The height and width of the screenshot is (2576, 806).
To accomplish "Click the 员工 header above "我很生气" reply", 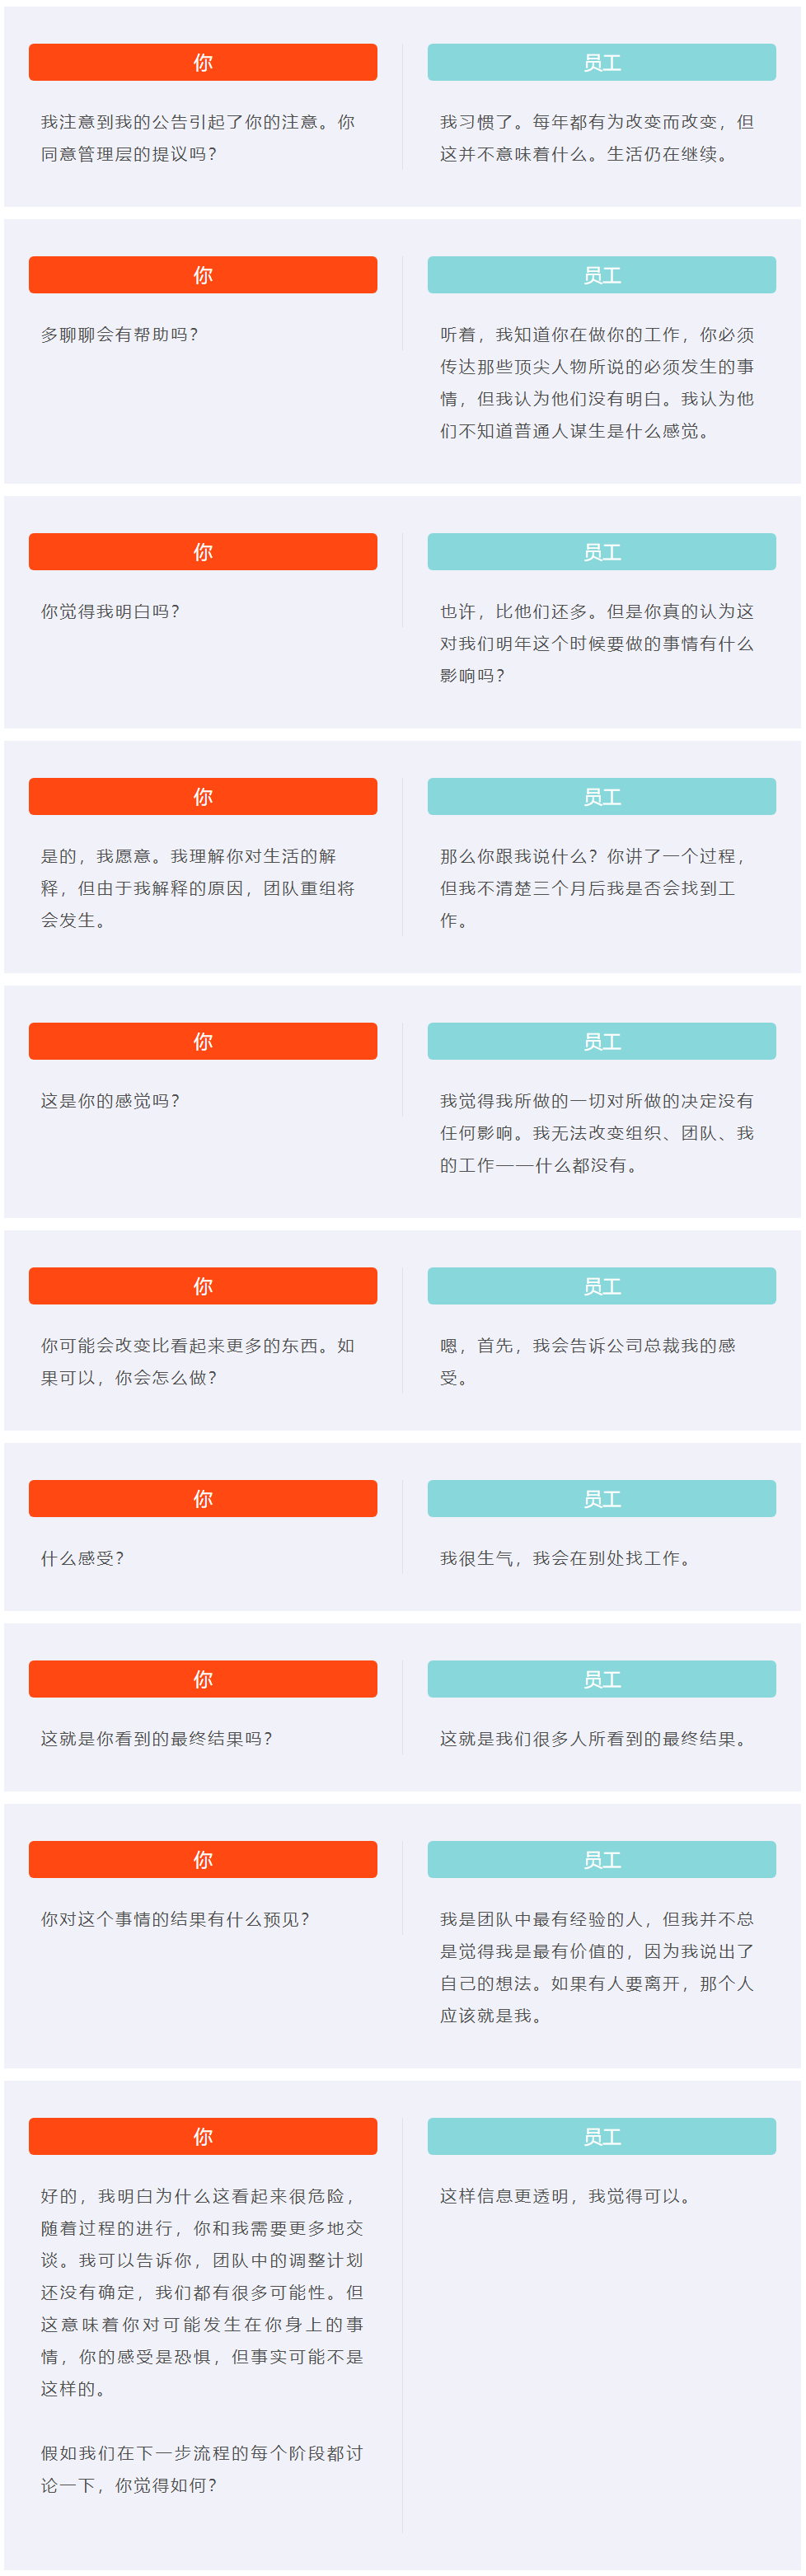I will click(601, 1499).
